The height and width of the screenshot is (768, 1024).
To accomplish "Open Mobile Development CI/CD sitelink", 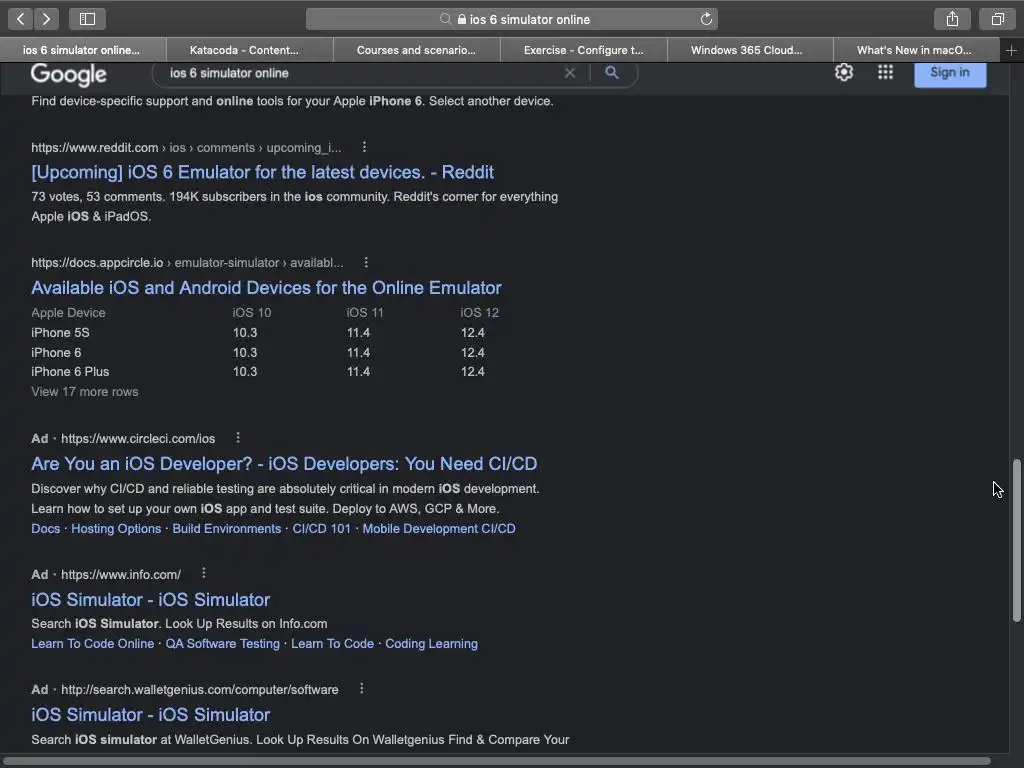I will point(439,529).
